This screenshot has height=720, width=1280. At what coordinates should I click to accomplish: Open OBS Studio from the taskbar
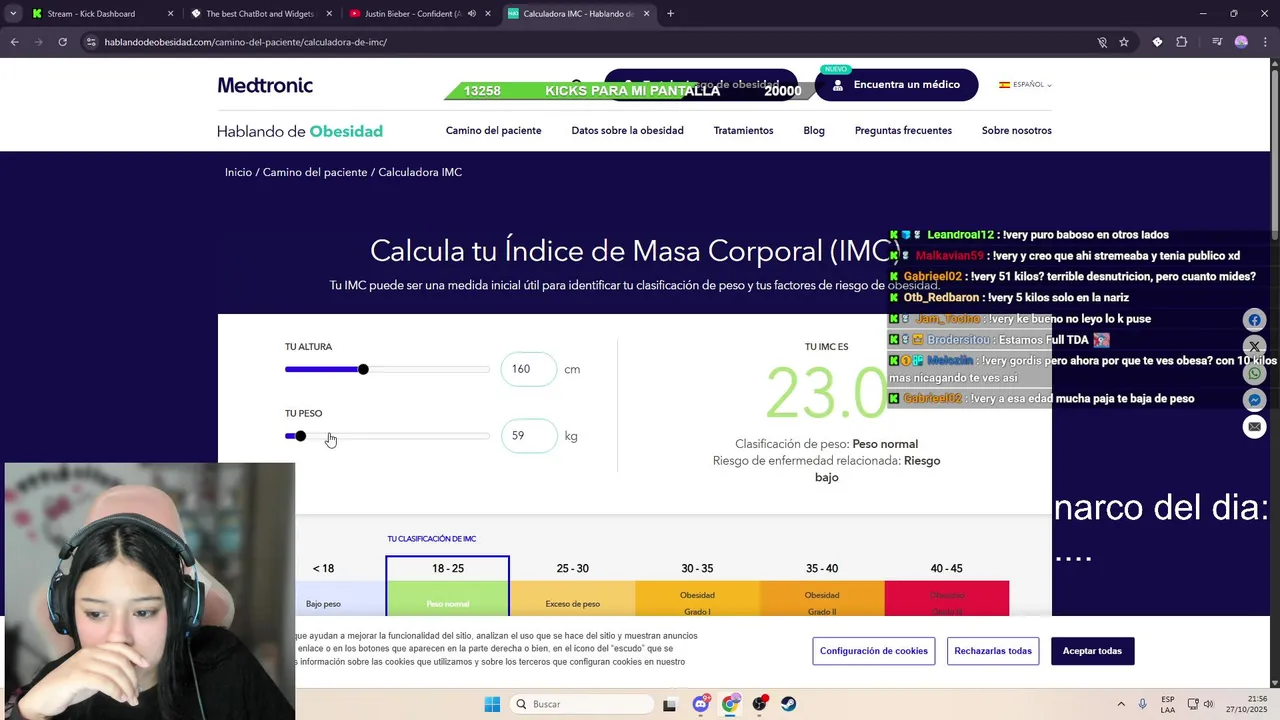tap(760, 704)
